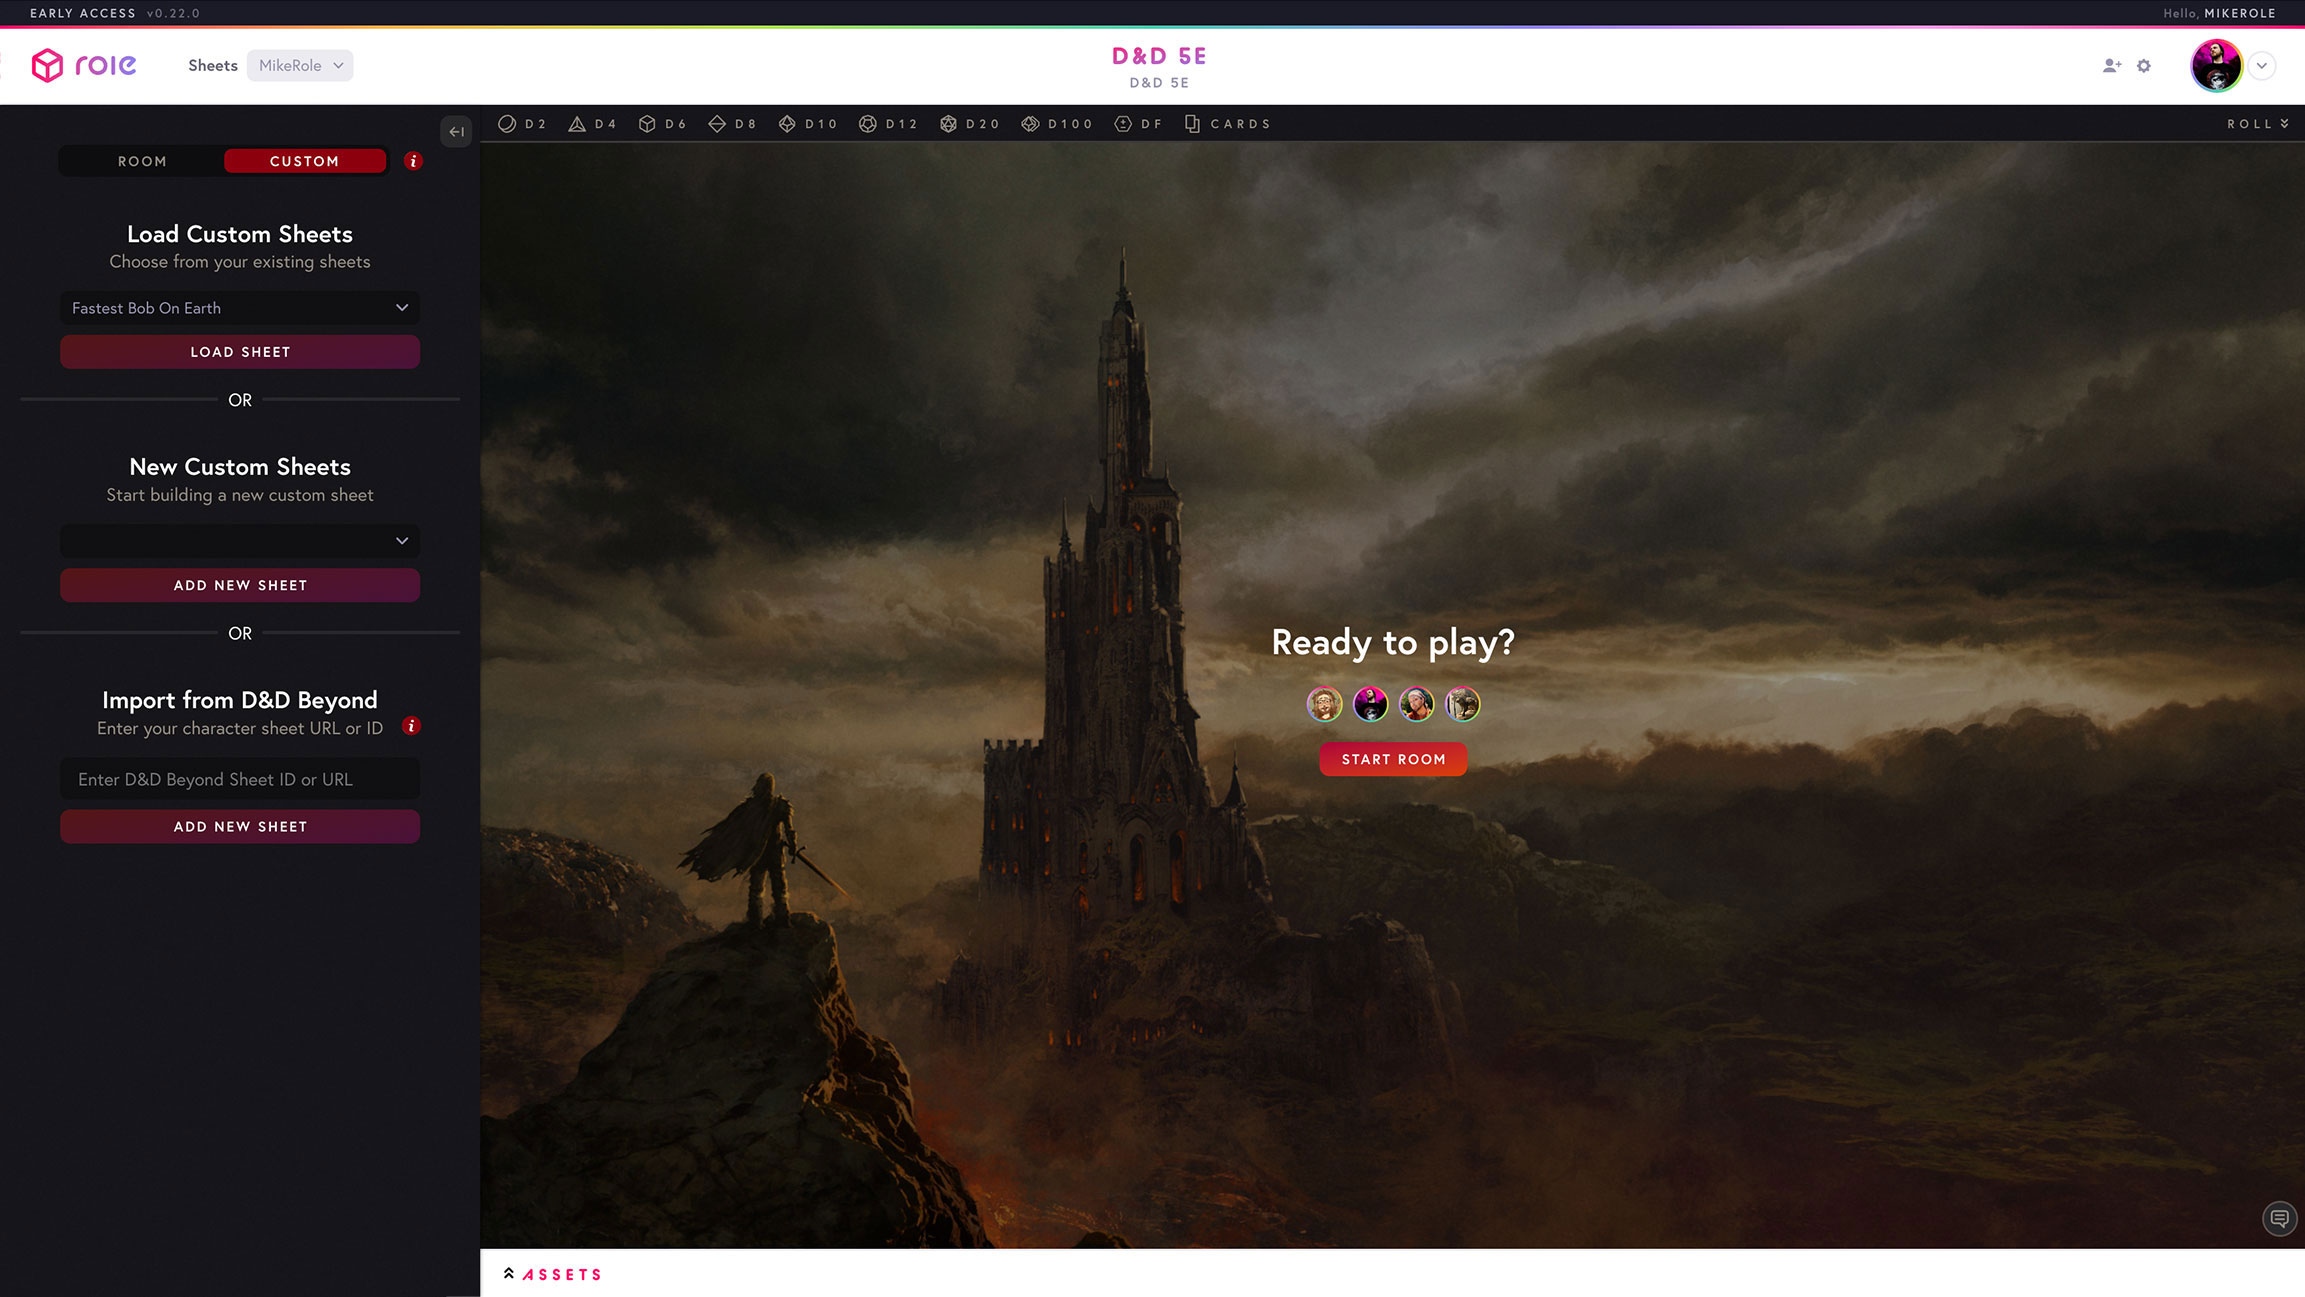This screenshot has width=2305, height=1297.
Task: Click the invite player icon
Action: tap(2111, 66)
